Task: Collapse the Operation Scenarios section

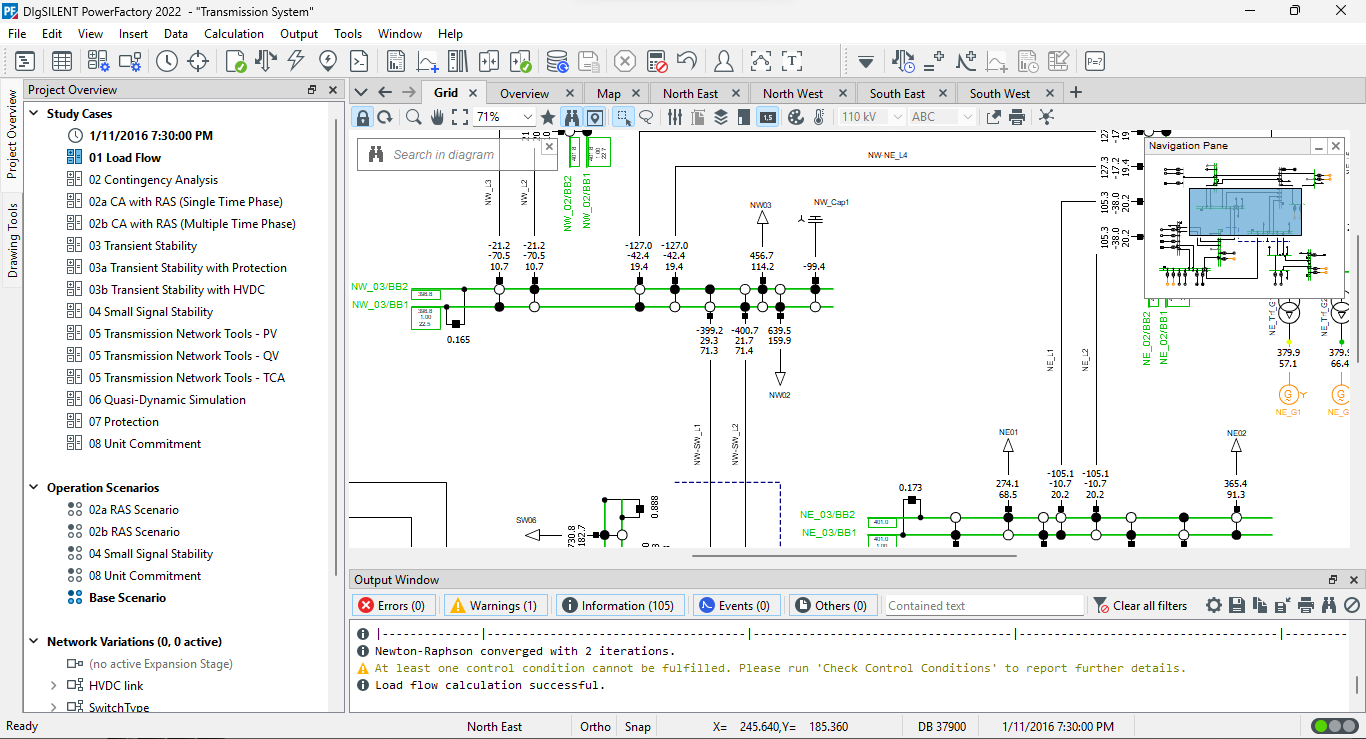Action: 33,487
